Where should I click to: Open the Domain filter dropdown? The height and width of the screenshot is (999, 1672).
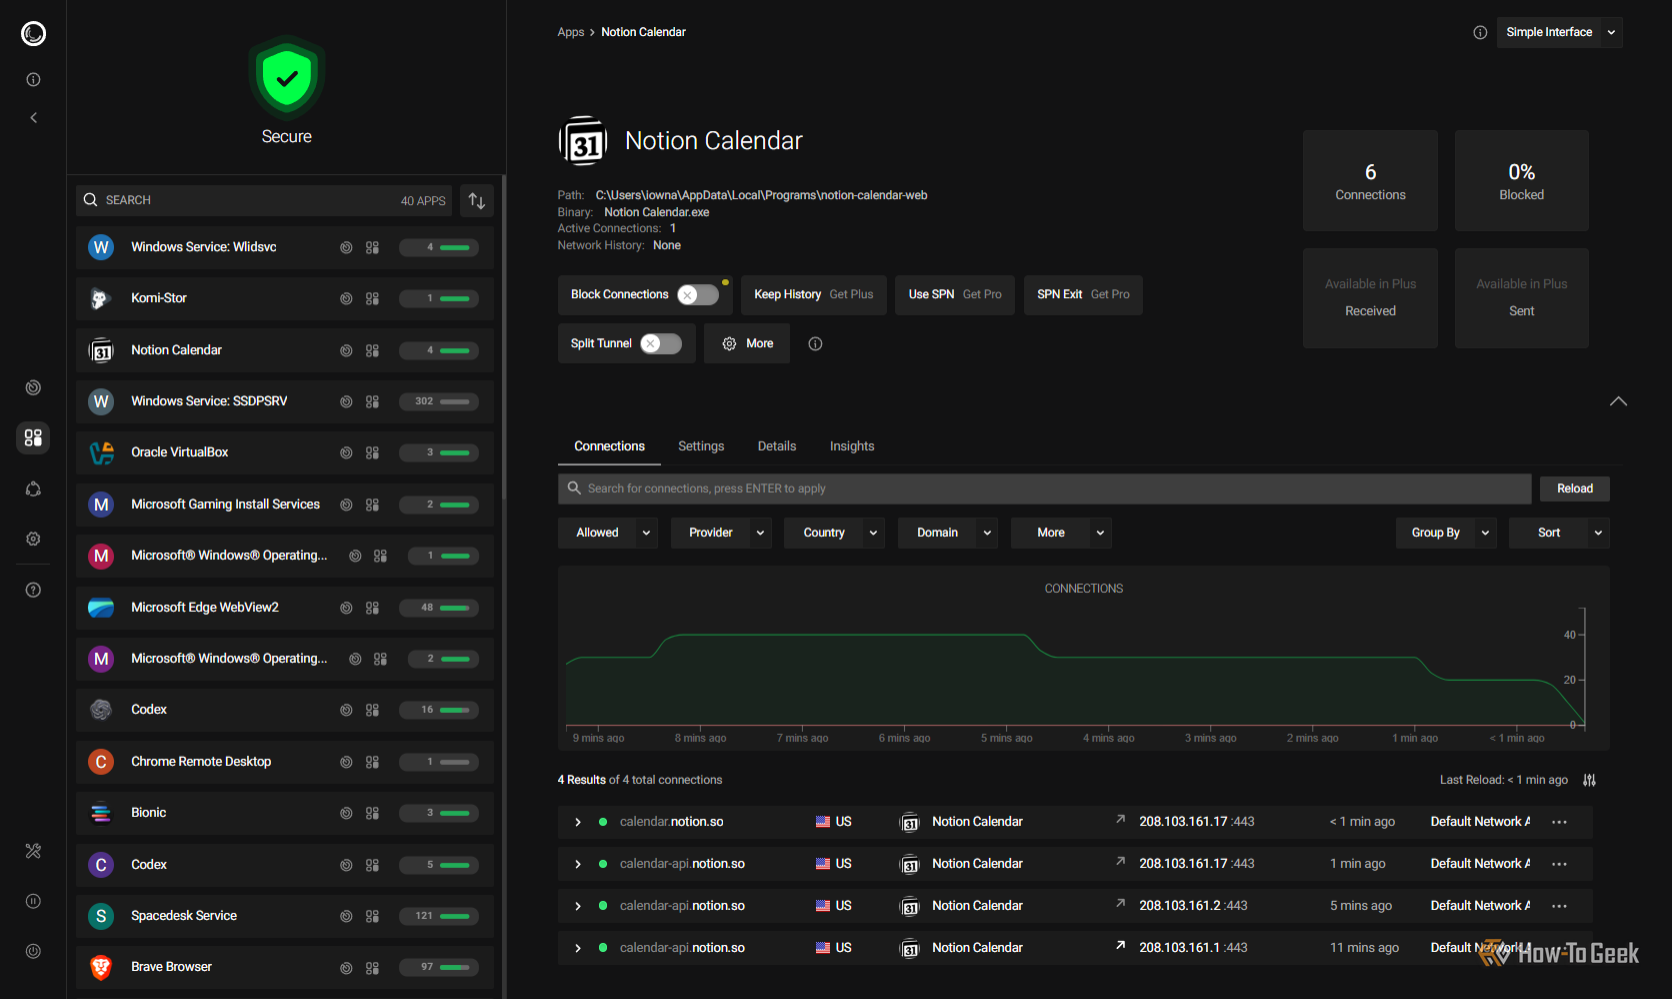pos(948,533)
